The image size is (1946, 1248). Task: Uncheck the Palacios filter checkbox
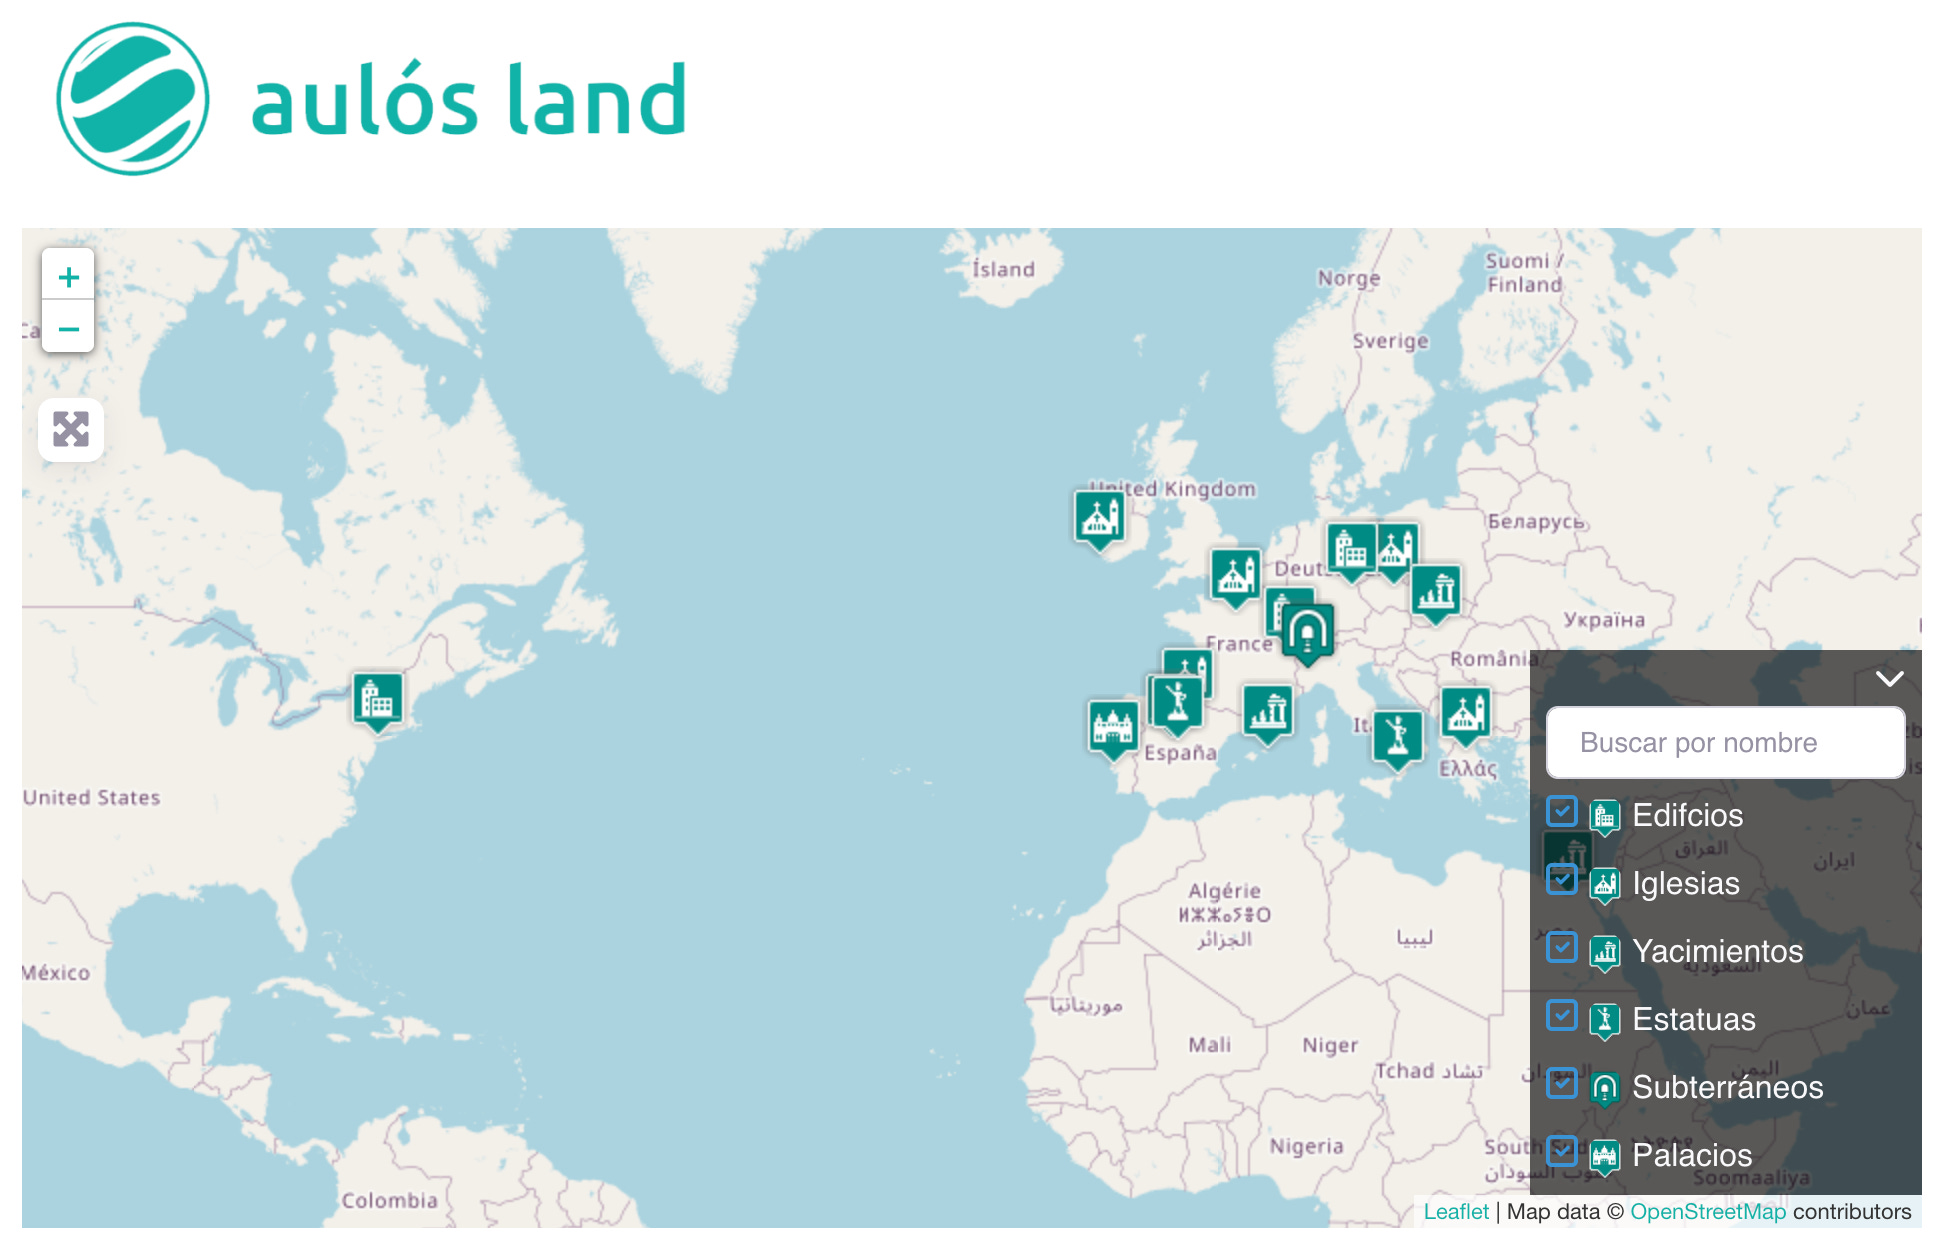[1561, 1151]
